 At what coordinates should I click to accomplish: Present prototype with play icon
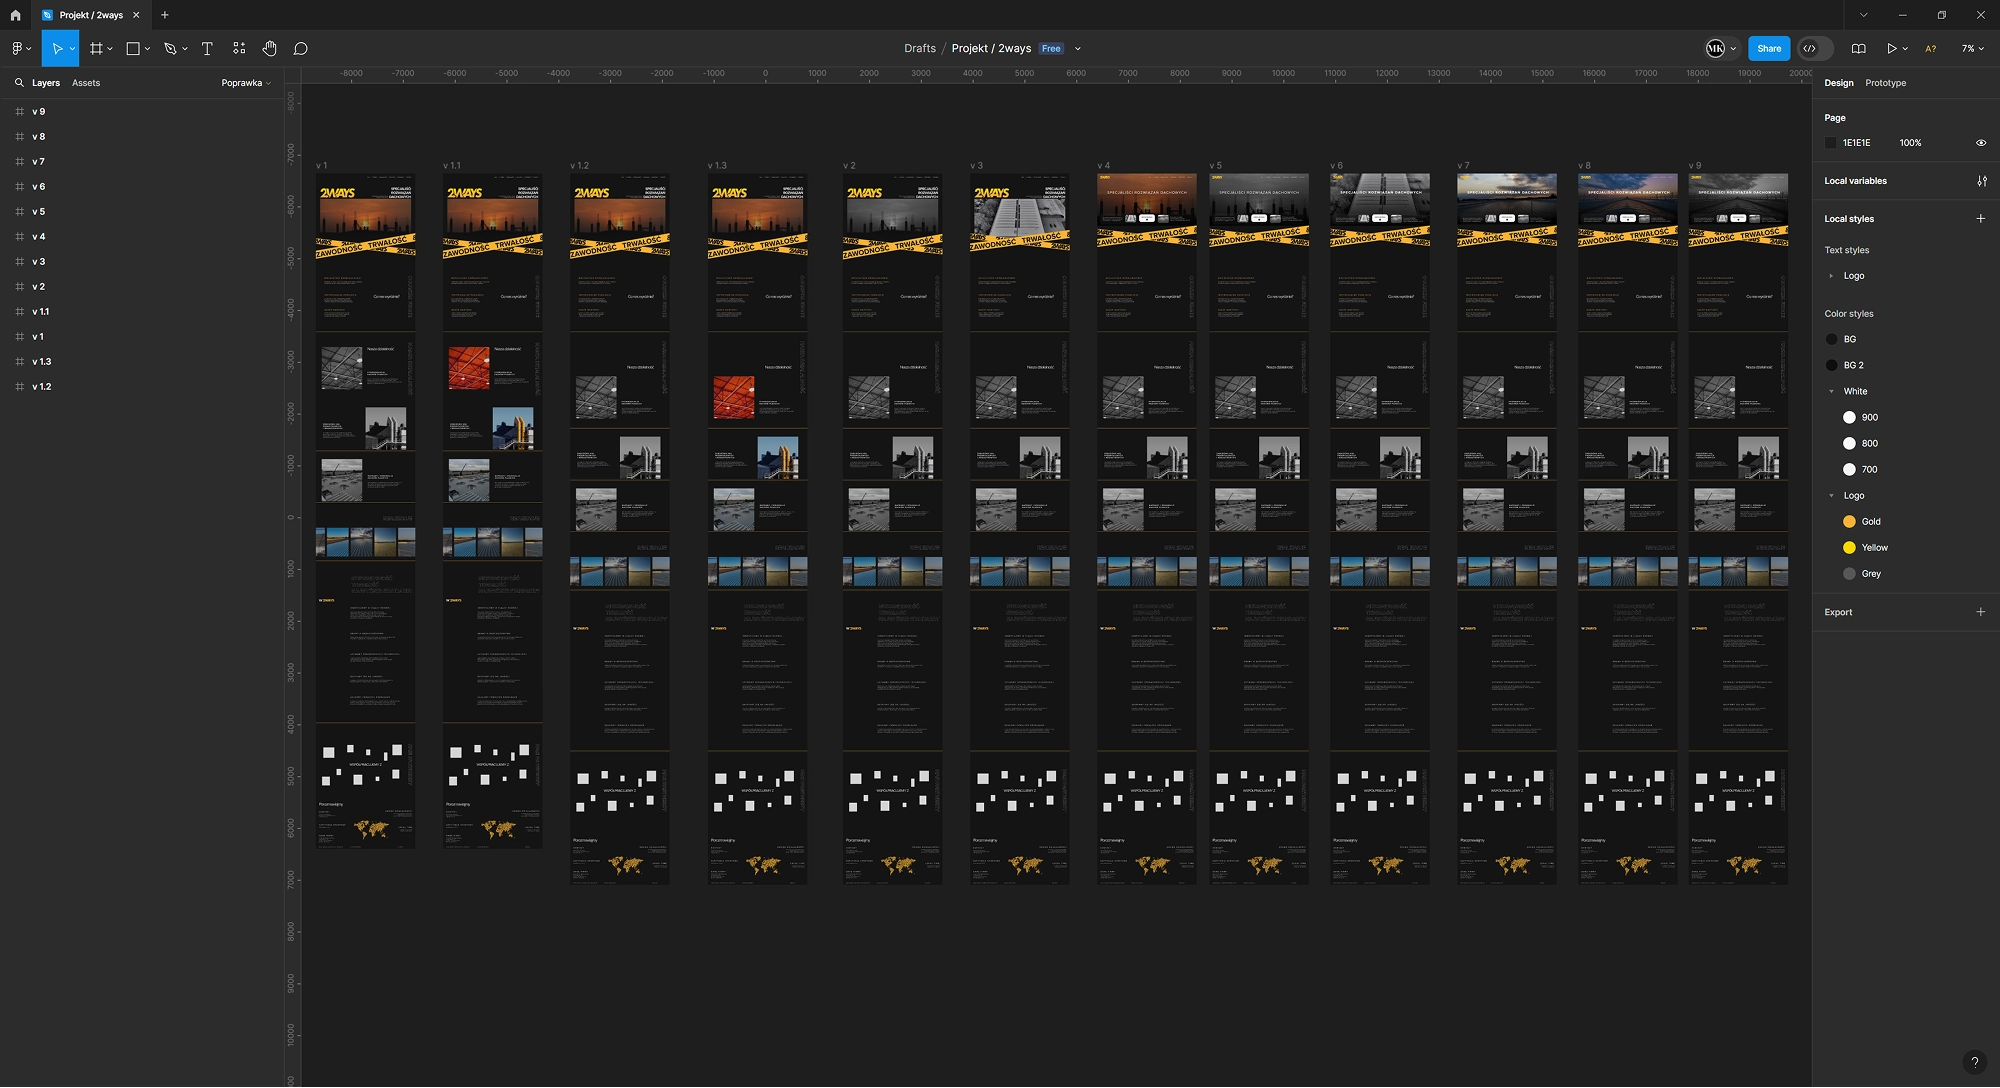tap(1891, 48)
